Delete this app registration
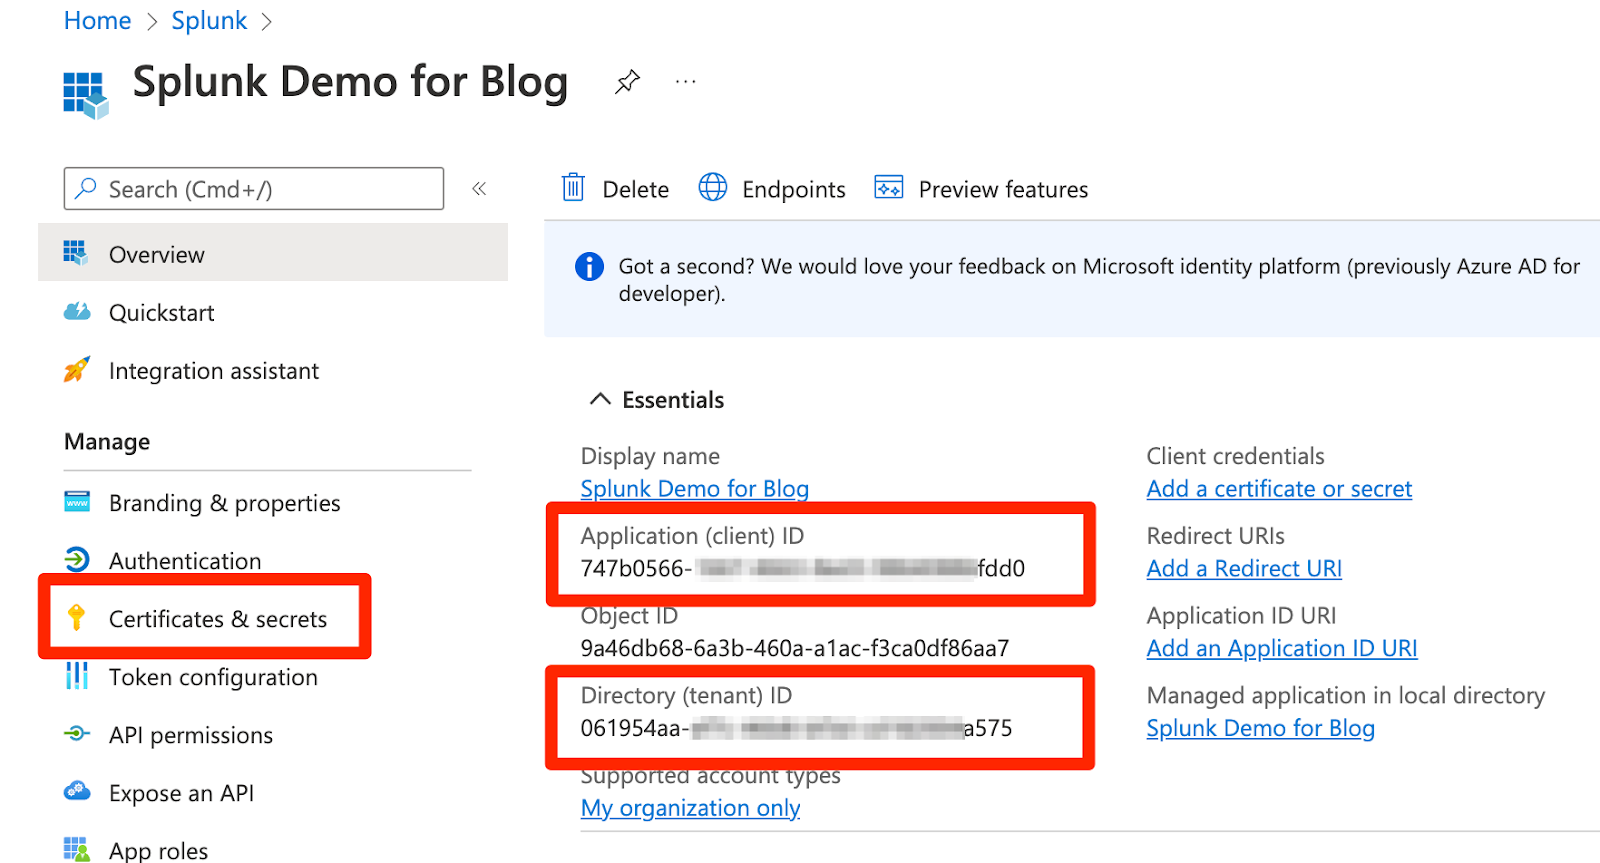 [x=635, y=189]
